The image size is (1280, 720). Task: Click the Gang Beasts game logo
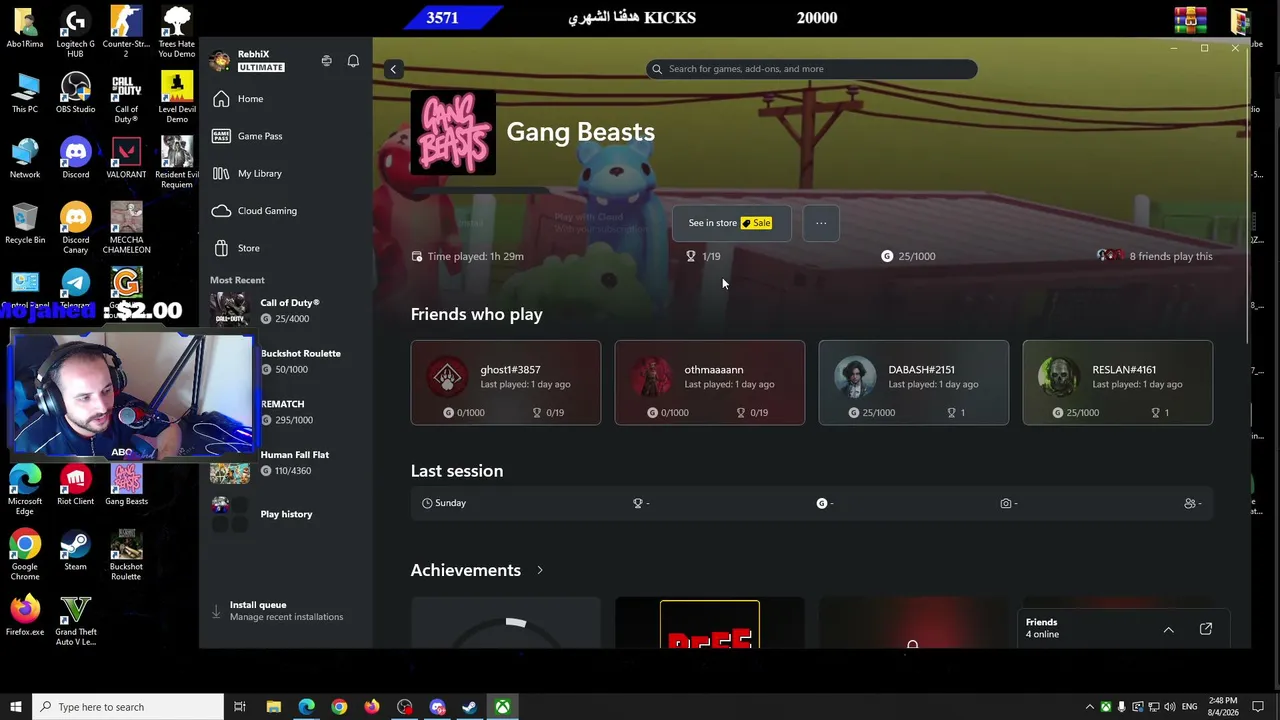[453, 132]
